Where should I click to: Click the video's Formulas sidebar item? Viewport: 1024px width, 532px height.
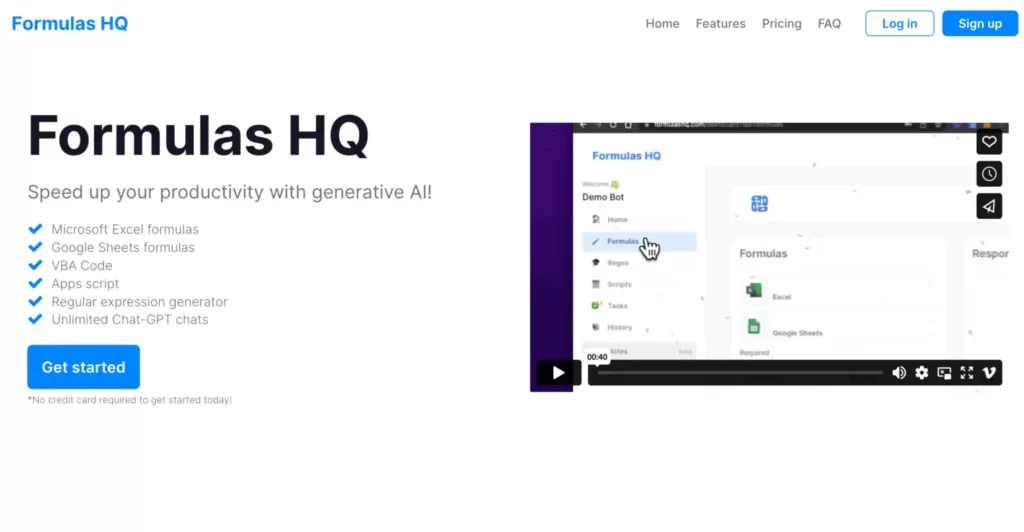[x=639, y=242]
